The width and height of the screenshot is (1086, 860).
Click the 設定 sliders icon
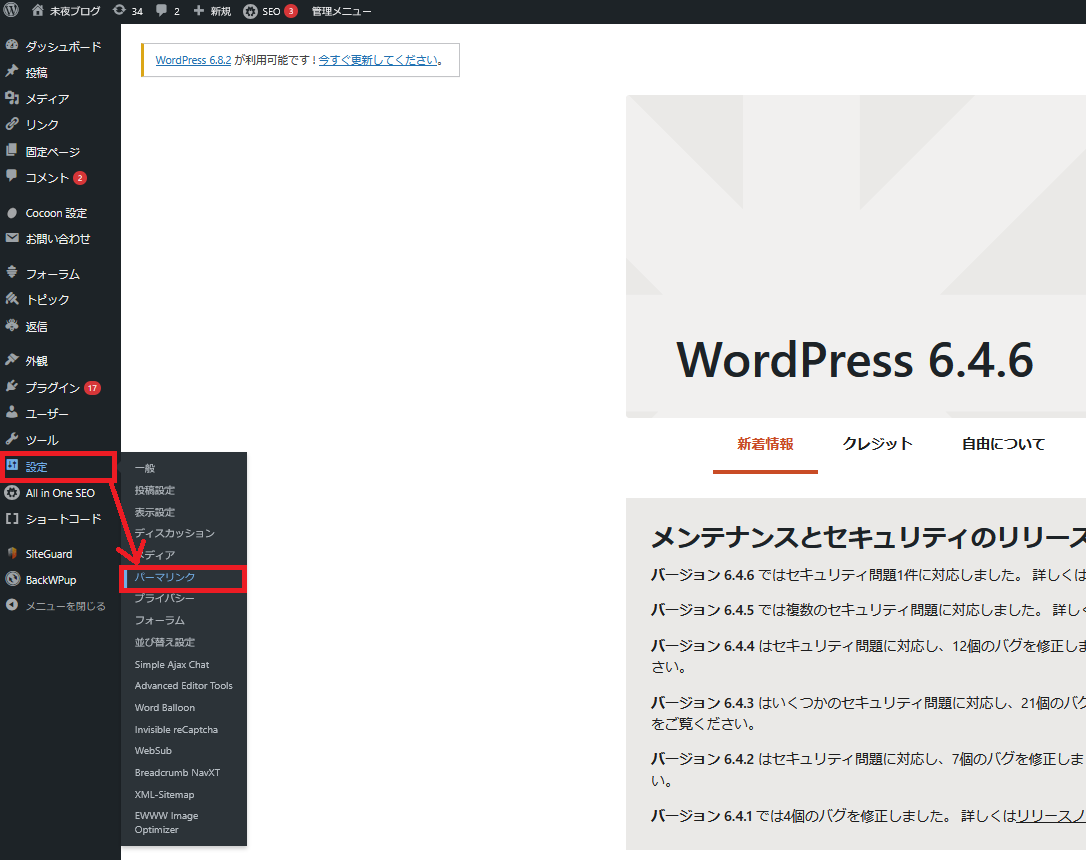12,465
